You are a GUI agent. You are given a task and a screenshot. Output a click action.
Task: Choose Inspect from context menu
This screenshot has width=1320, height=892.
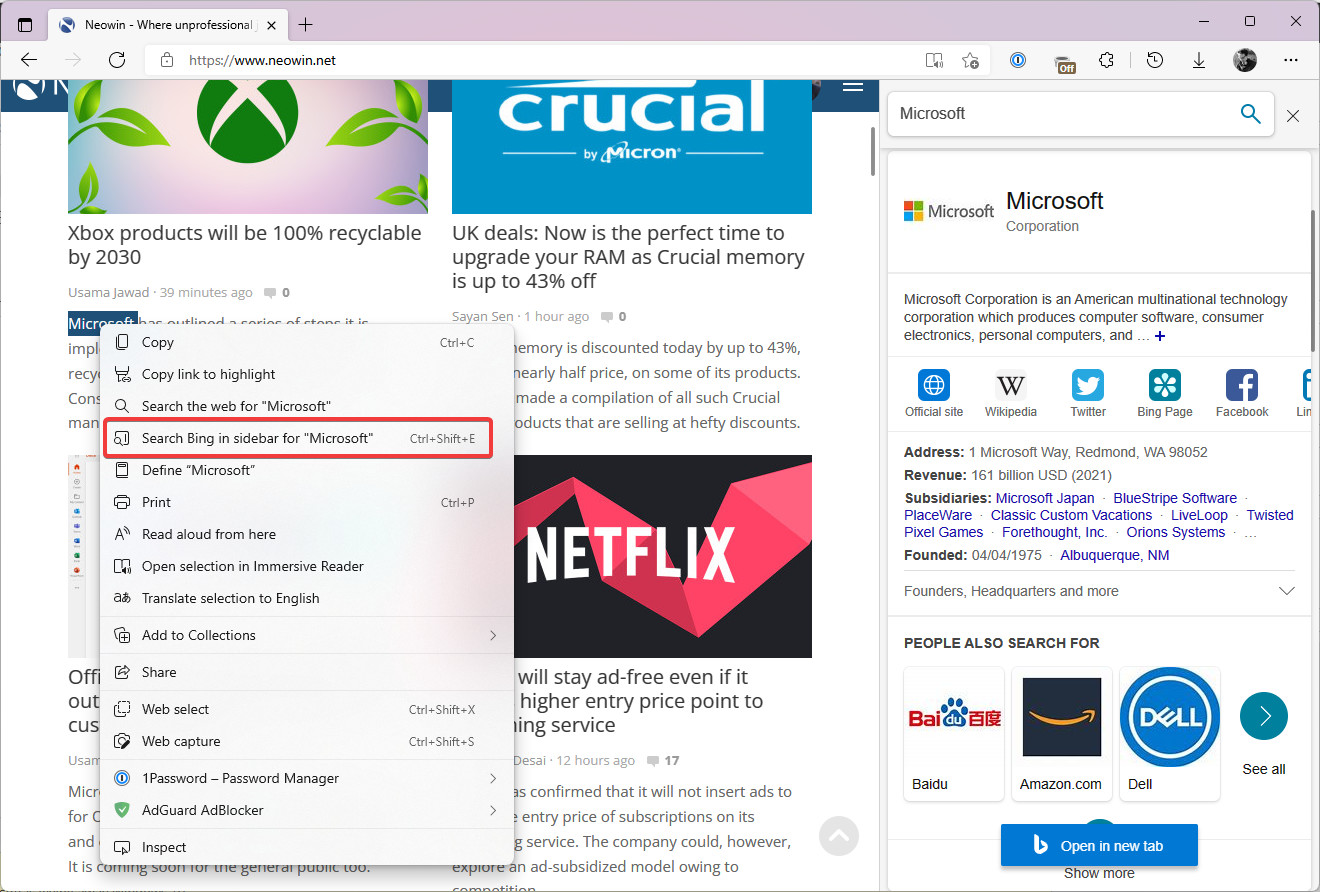[164, 847]
